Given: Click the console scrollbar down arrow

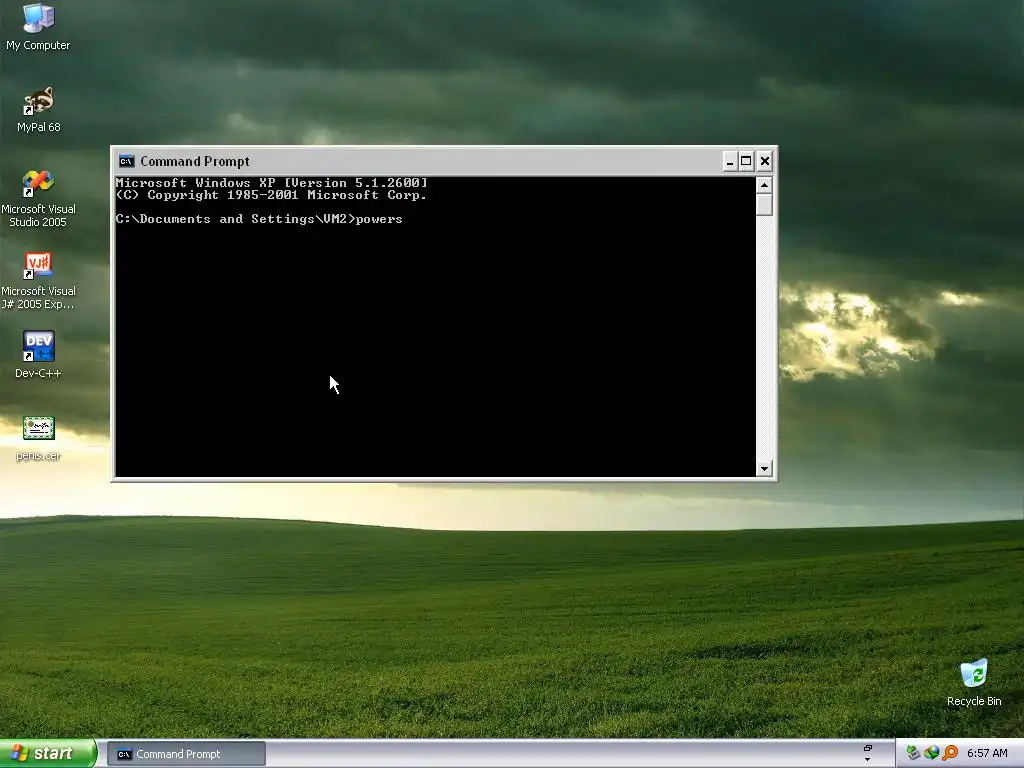Looking at the screenshot, I should point(764,468).
